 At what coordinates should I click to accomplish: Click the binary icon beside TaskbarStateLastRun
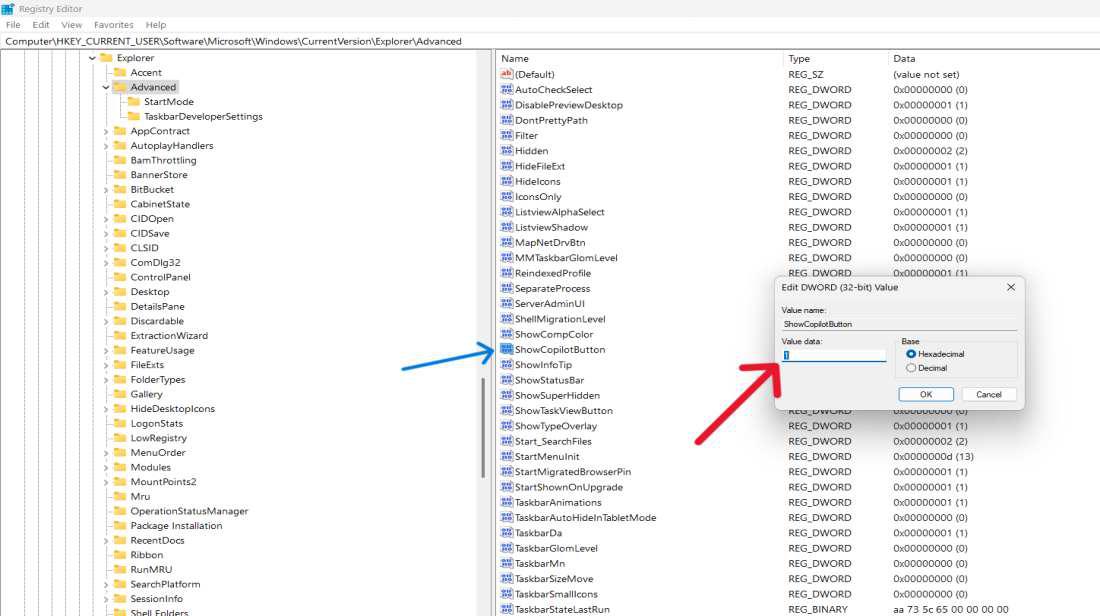tap(507, 610)
